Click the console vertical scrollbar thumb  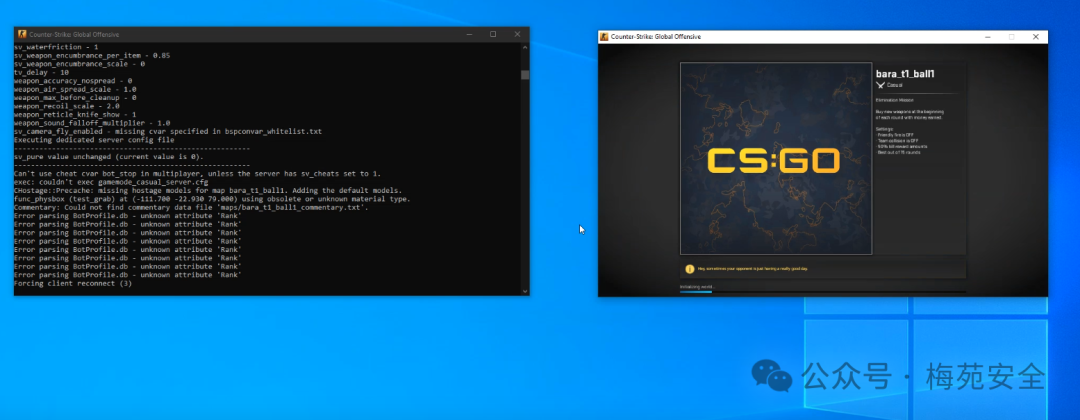pyautogui.click(x=525, y=75)
